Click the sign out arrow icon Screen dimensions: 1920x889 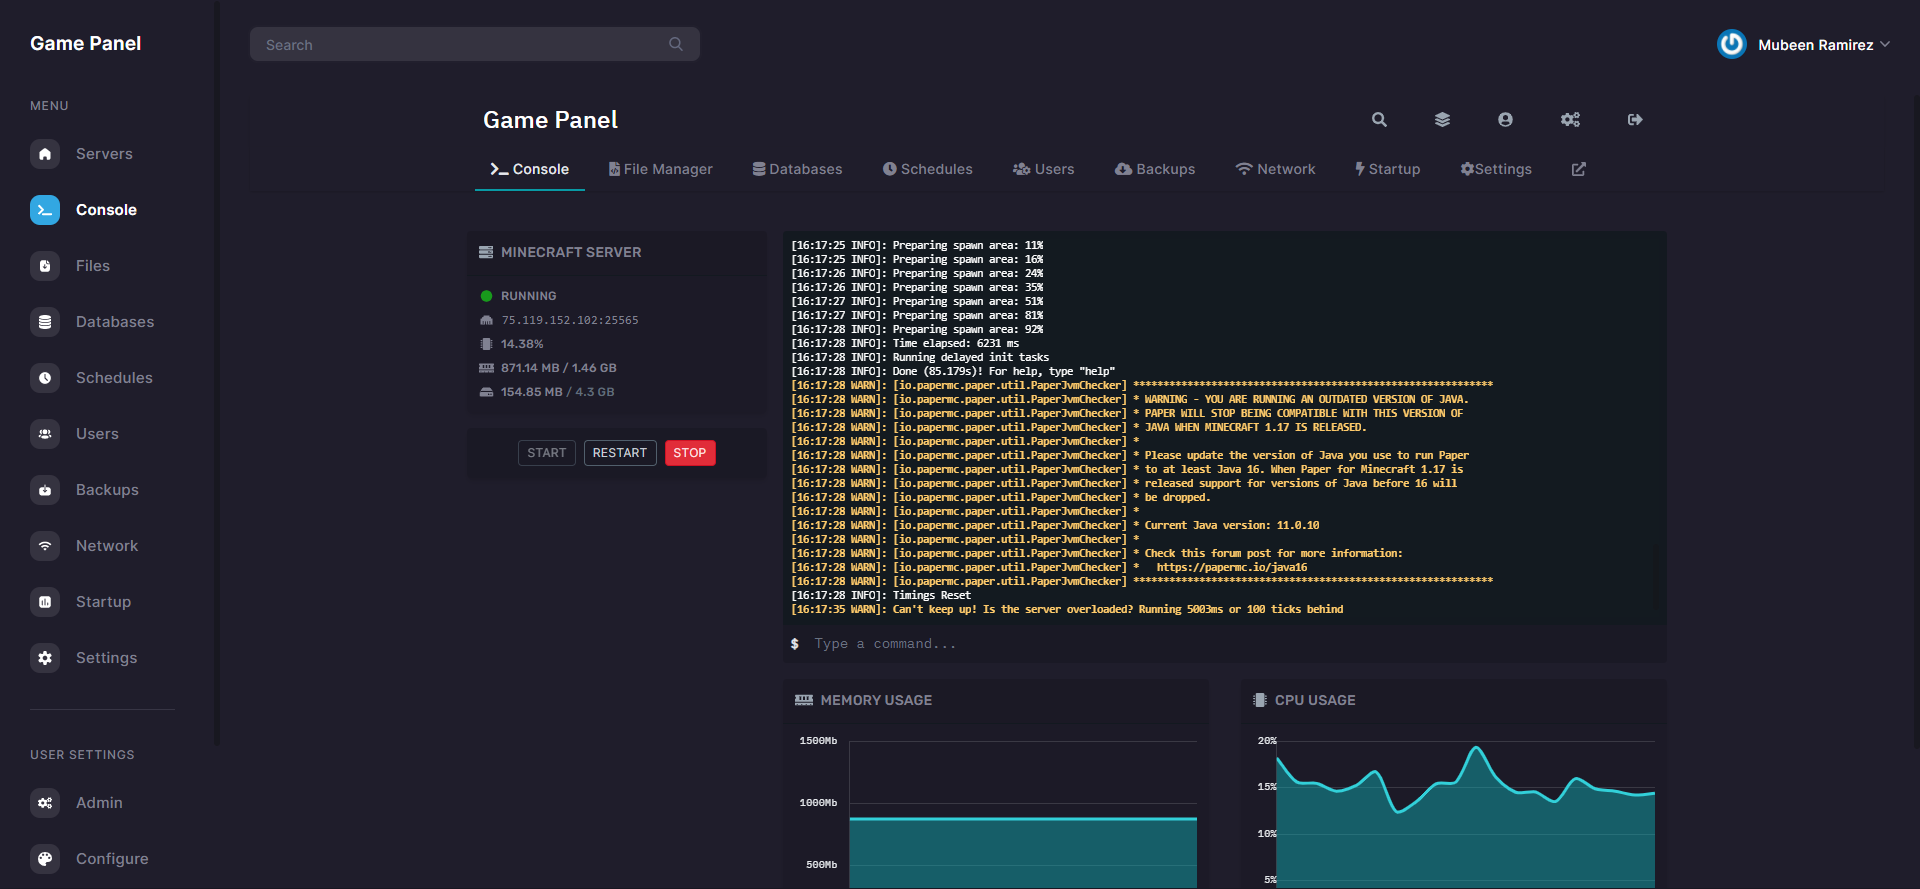tap(1635, 120)
